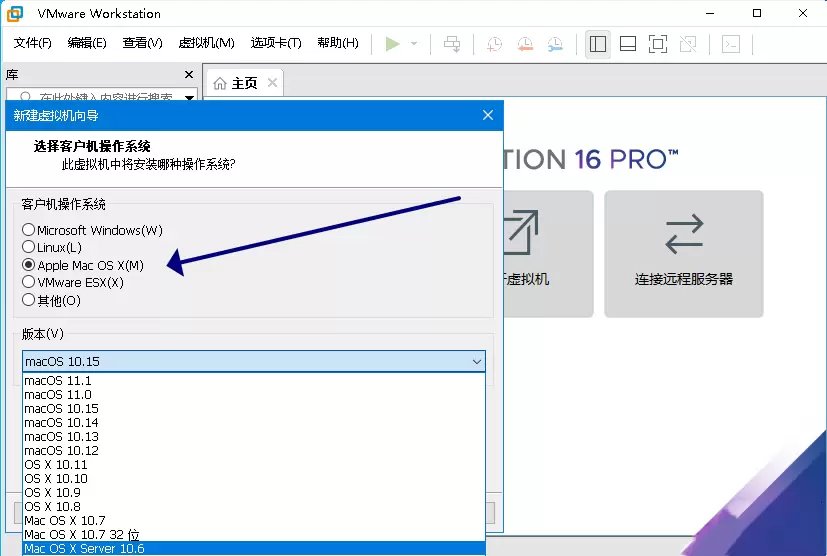Select Microsoft Windows(W) radio button

28,230
